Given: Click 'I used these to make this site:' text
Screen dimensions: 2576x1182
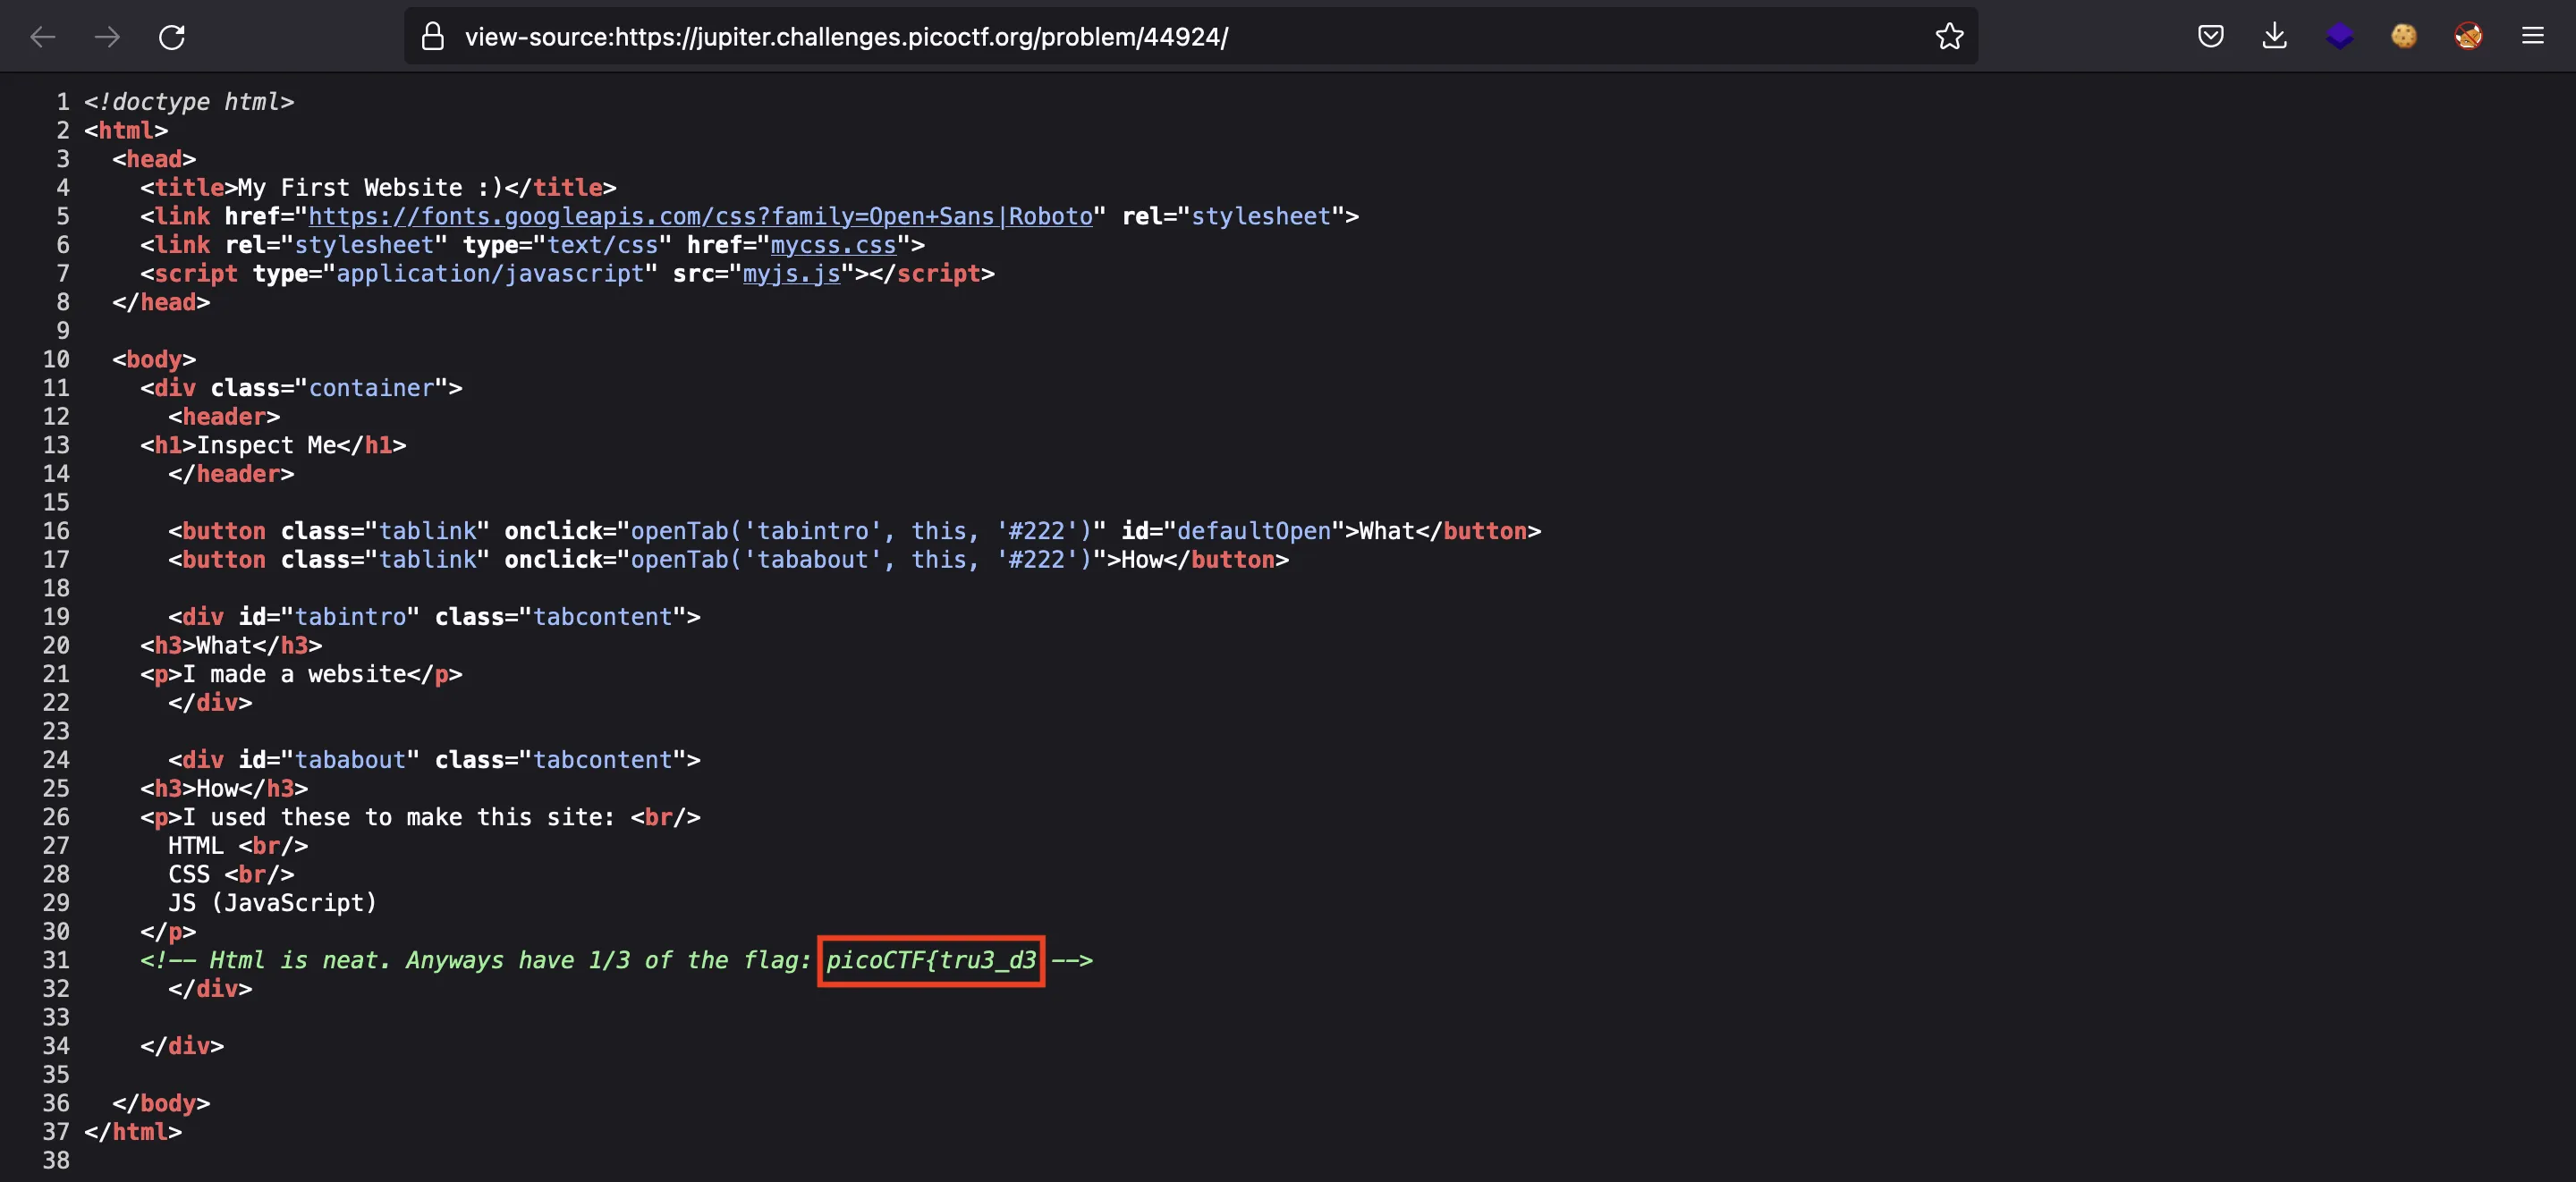Looking at the screenshot, I should pyautogui.click(x=398, y=817).
